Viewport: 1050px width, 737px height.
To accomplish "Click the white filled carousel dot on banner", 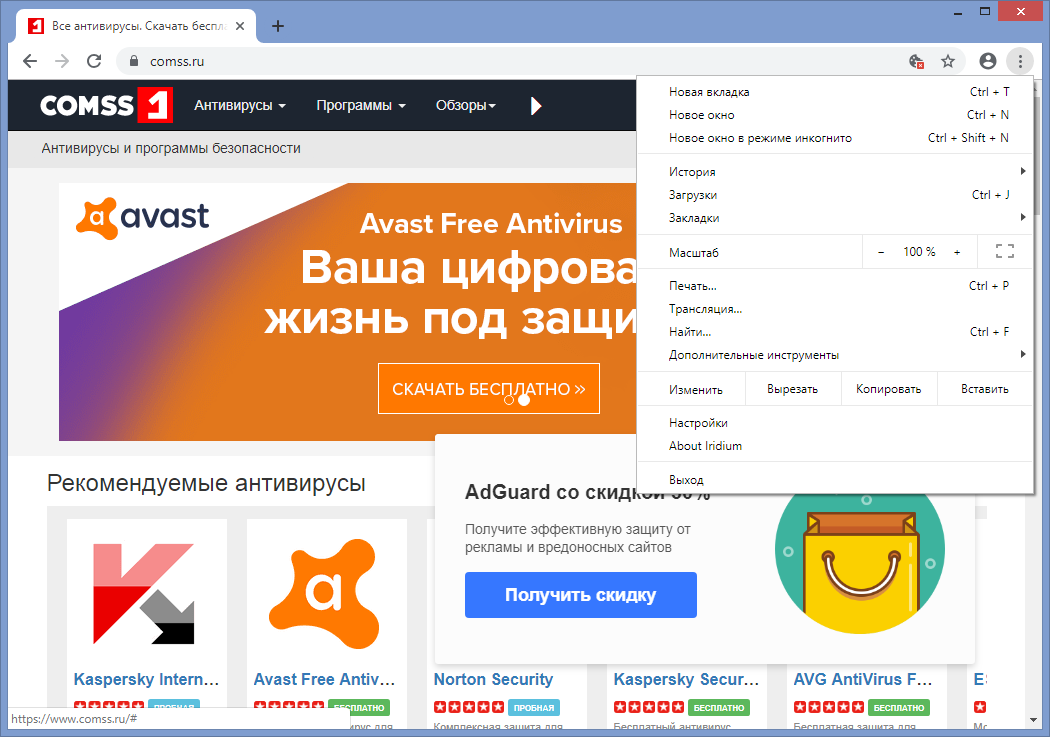I will click(x=524, y=400).
